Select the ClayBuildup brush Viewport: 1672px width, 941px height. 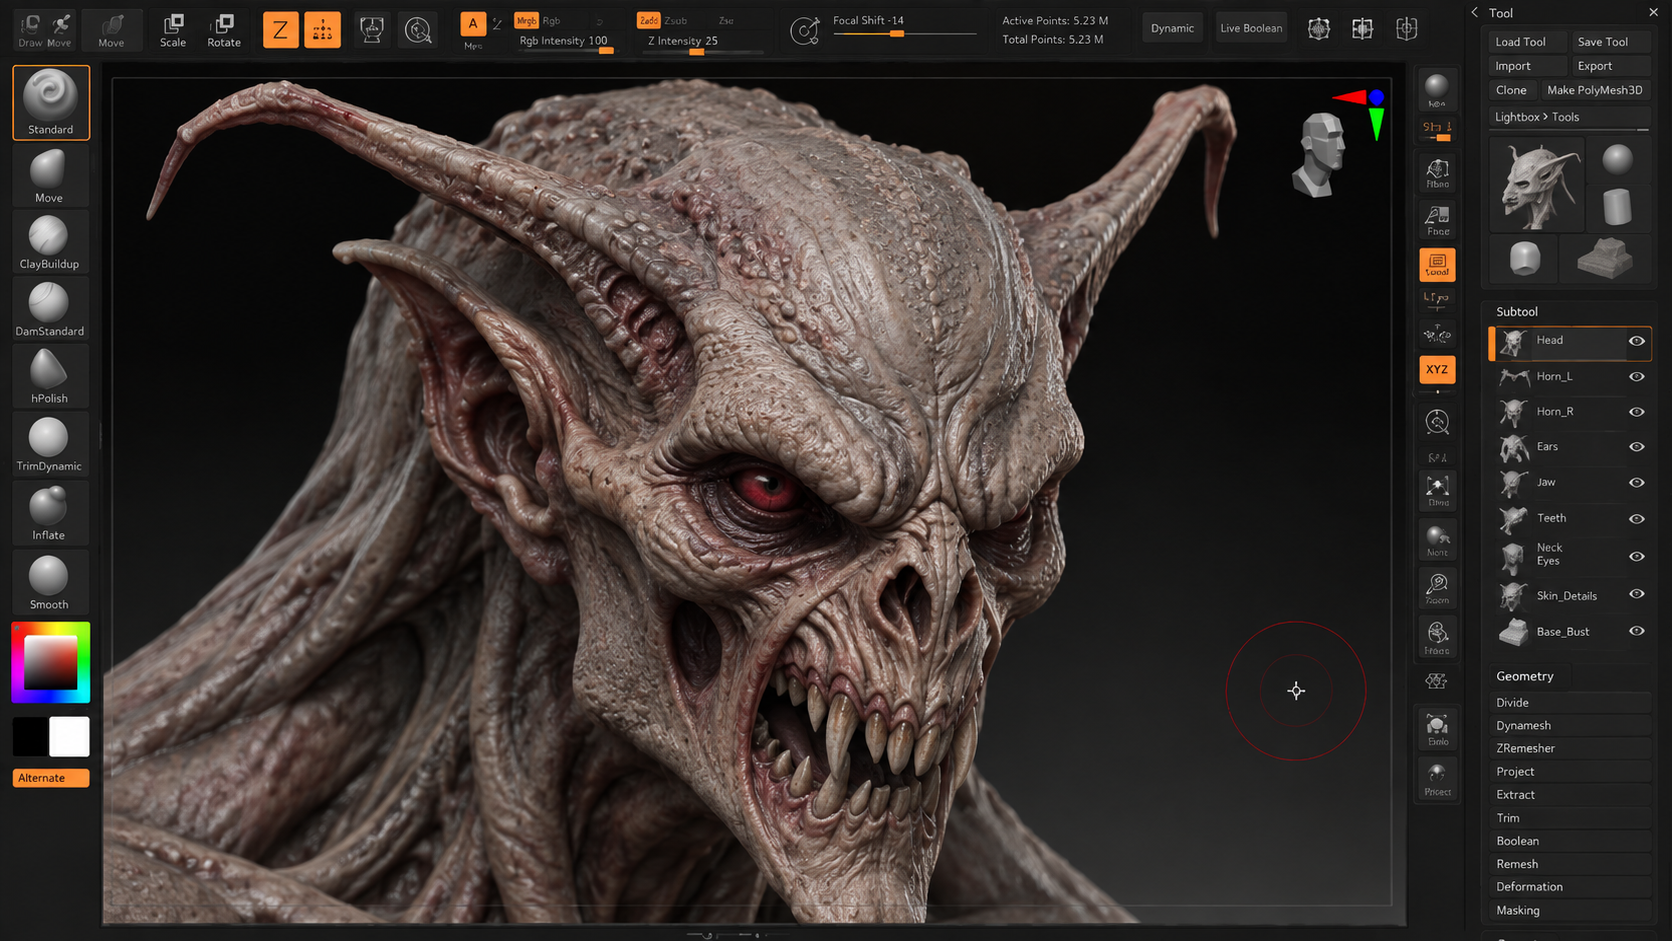(x=49, y=242)
